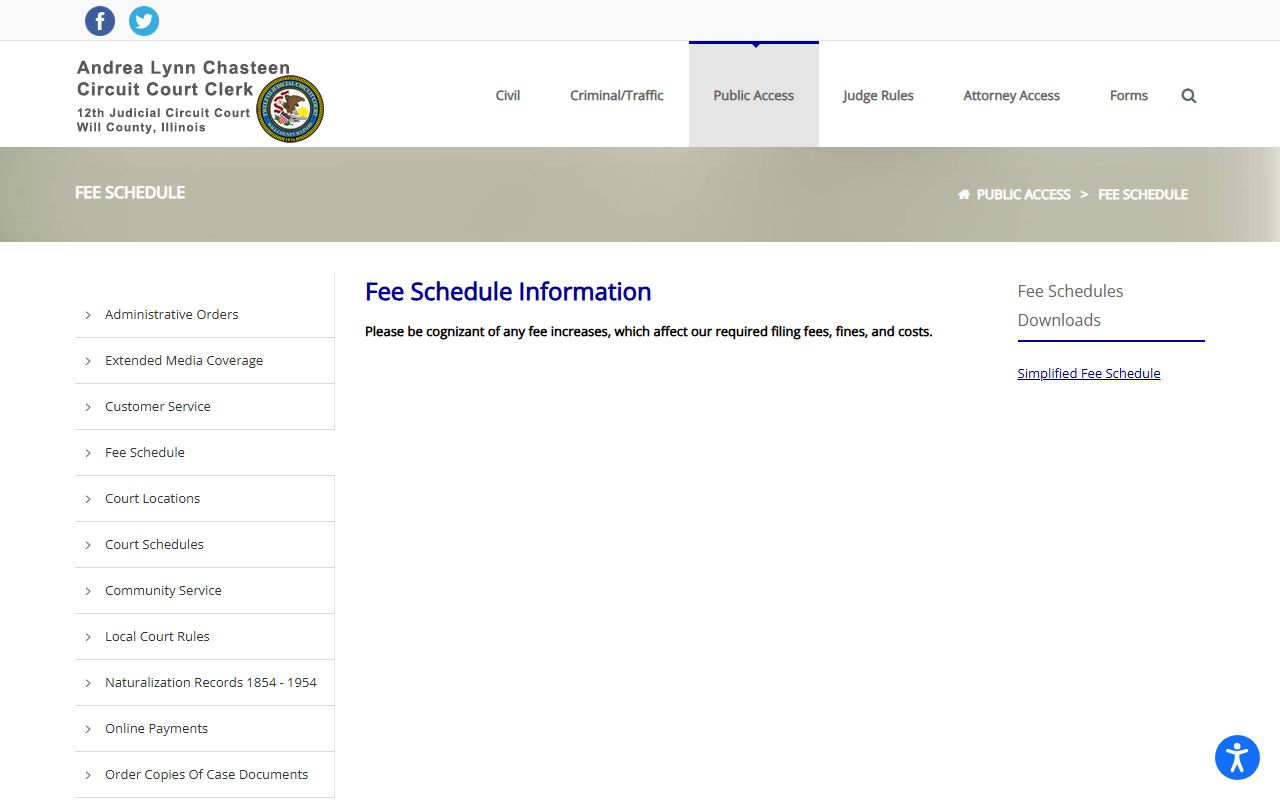
Task: Click the chevron beside Online Payments
Action: tap(88, 729)
